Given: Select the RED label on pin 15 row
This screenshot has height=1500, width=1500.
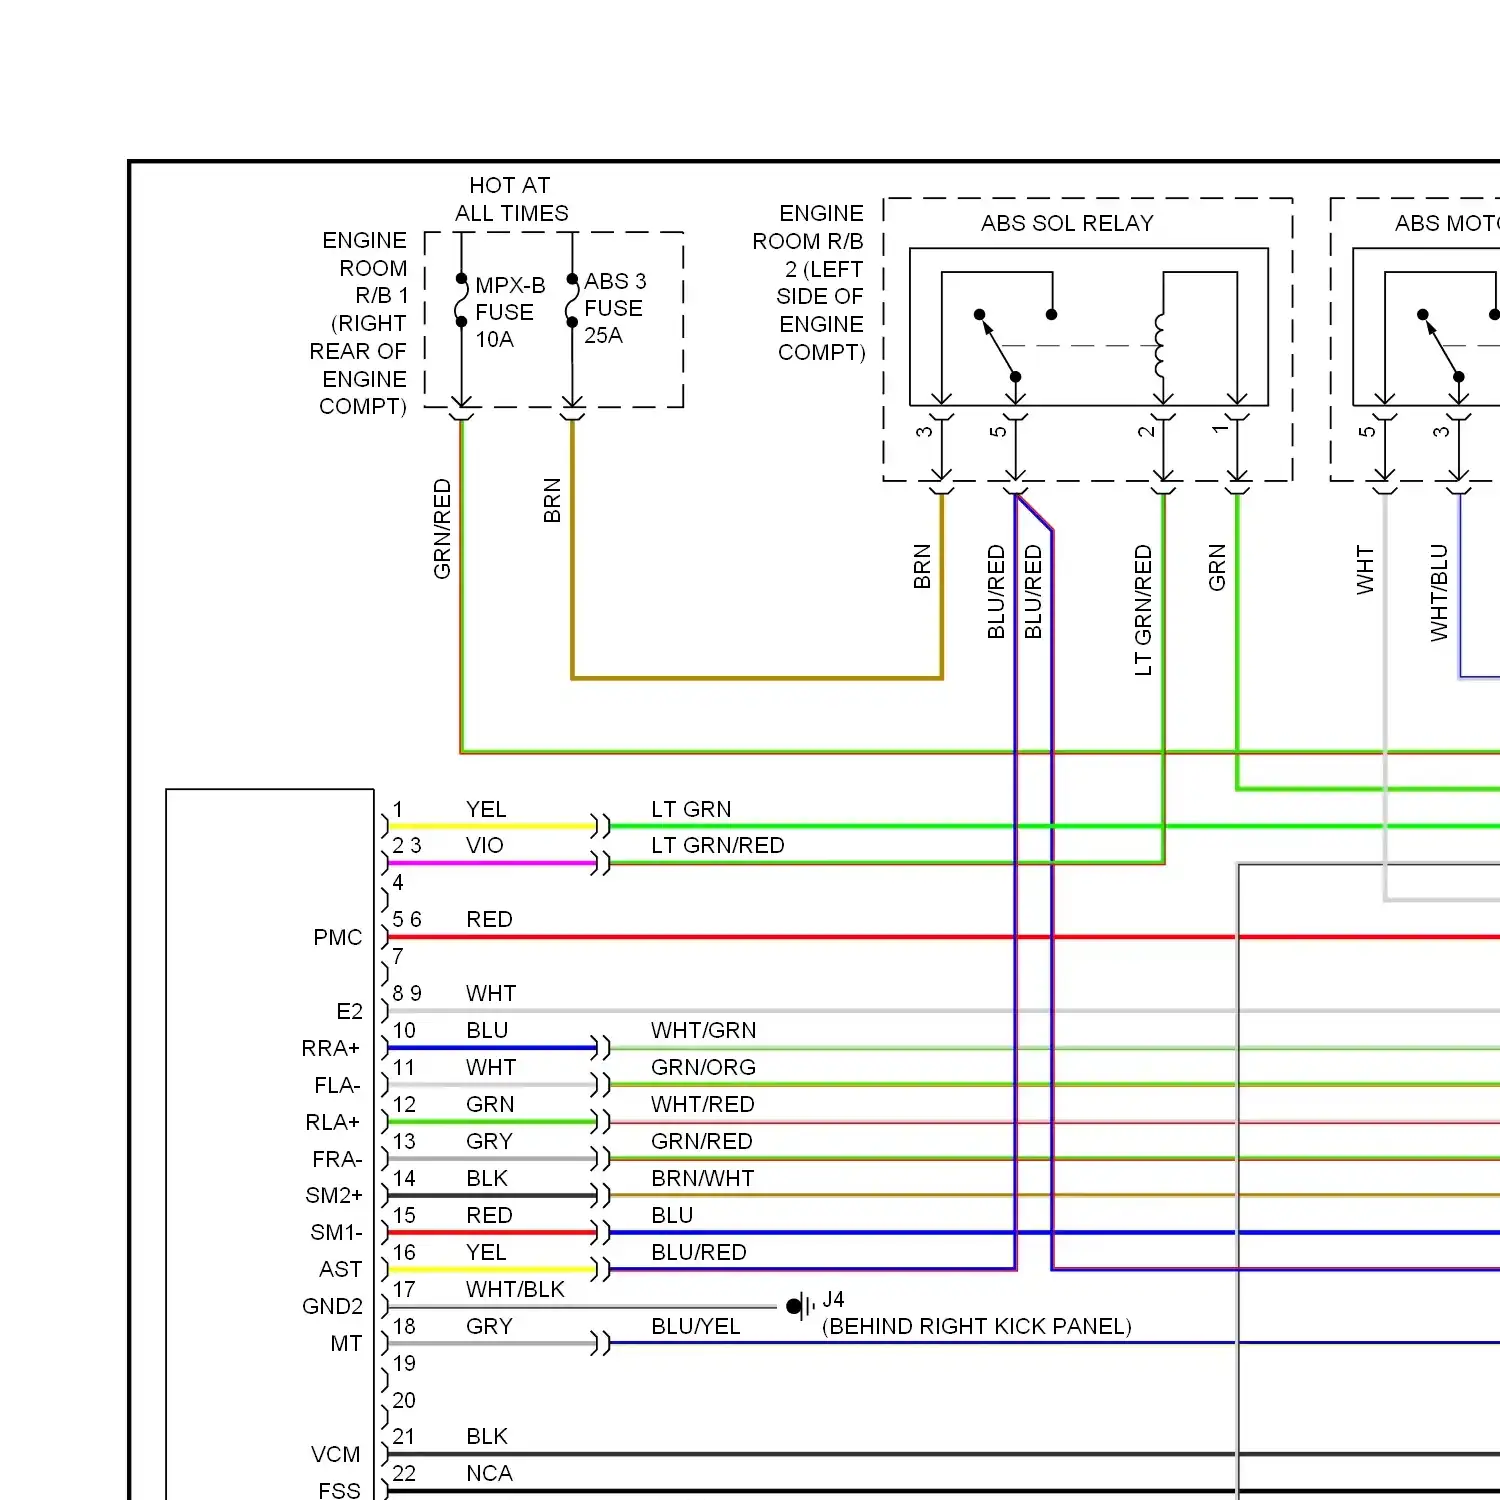Looking at the screenshot, I should click(x=489, y=1215).
